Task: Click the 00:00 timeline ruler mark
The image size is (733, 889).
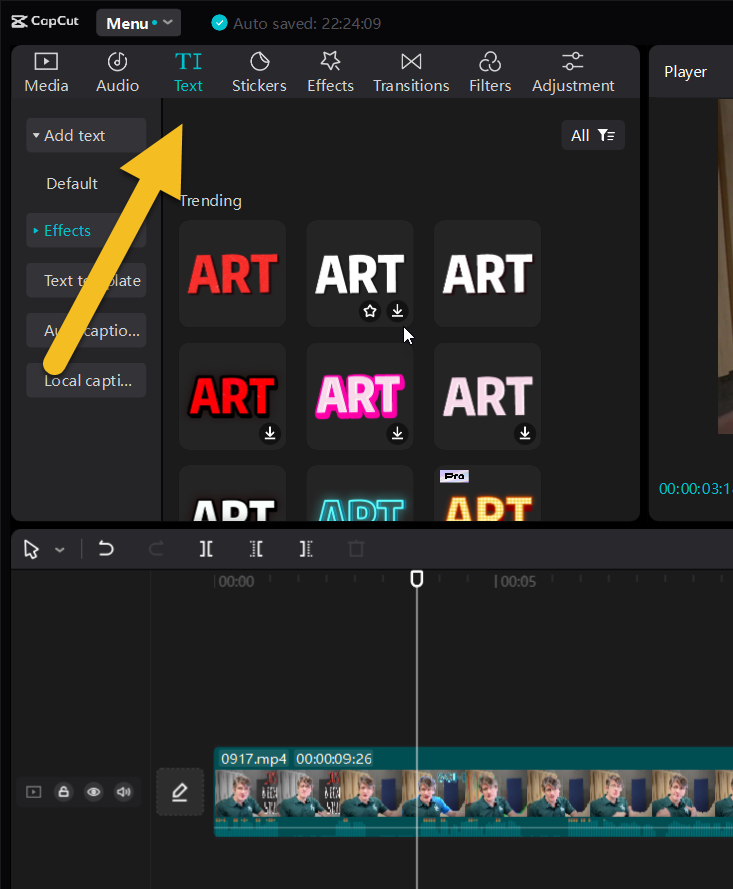Action: pyautogui.click(x=236, y=582)
